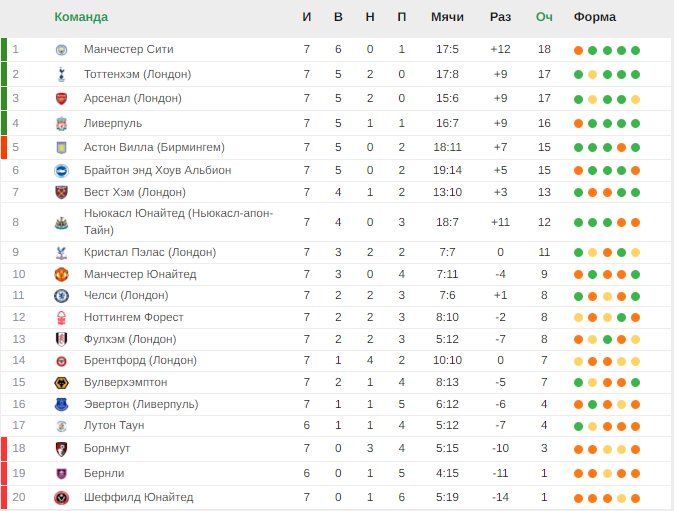Click the Newcastle United crest icon
This screenshot has height=511, width=676.
click(x=62, y=223)
